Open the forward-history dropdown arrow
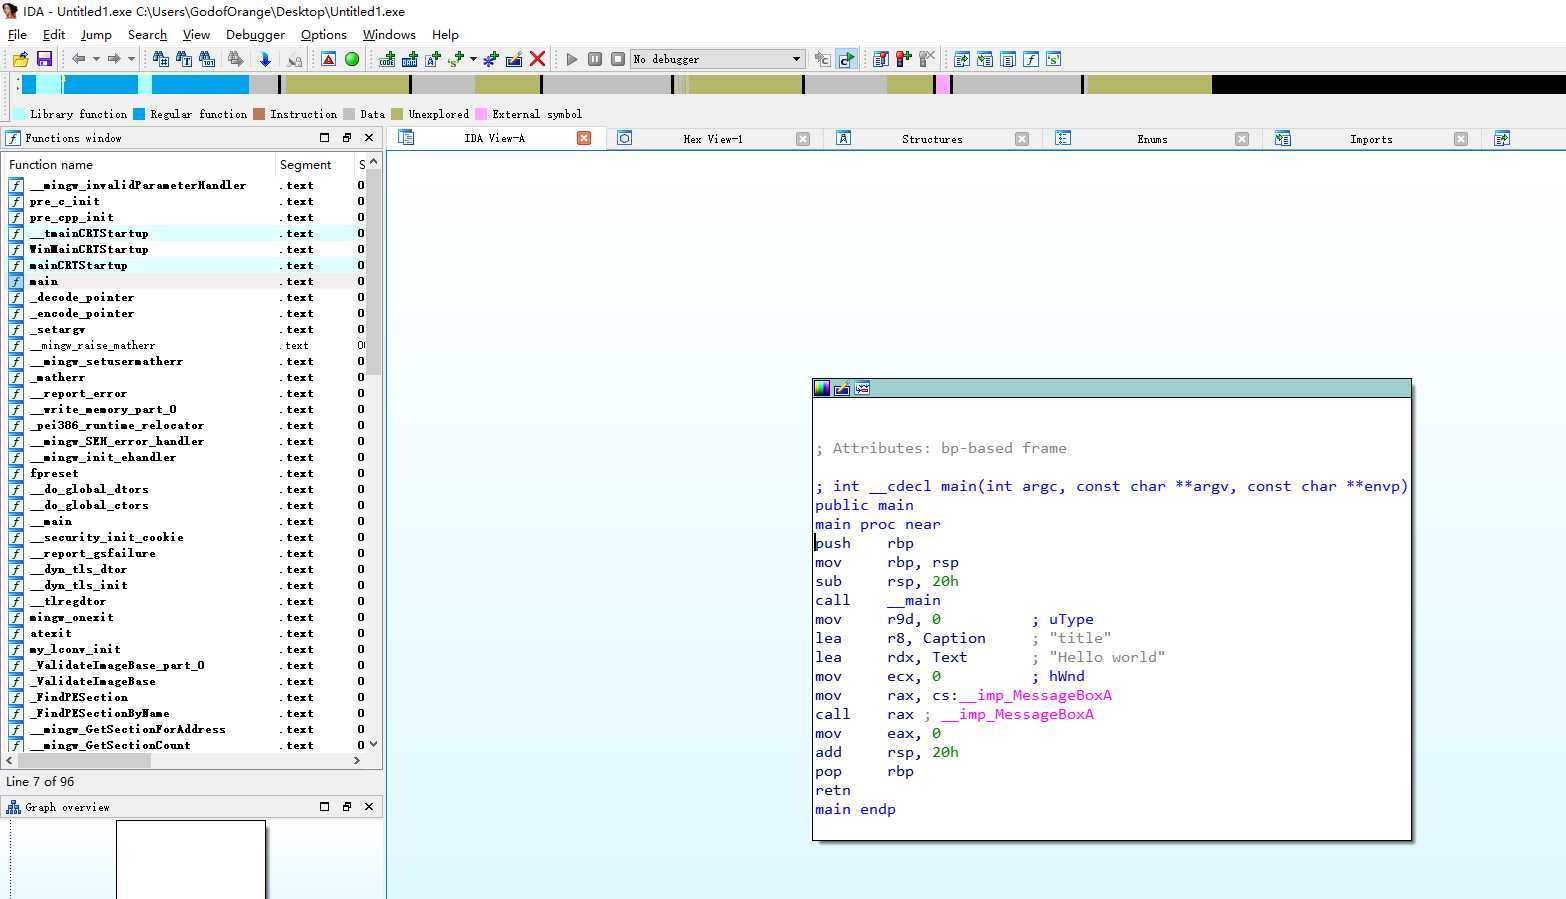The height and width of the screenshot is (899, 1566). 131,59
